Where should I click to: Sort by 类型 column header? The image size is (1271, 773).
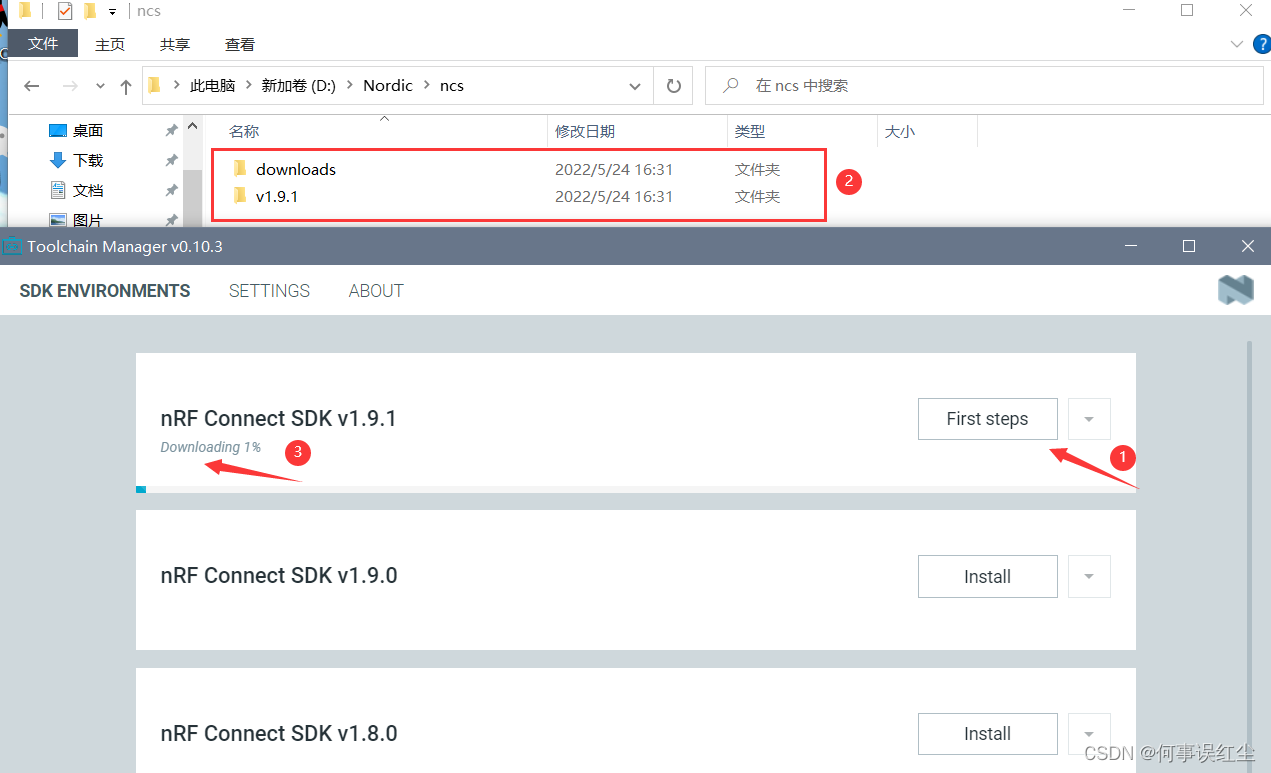coord(750,131)
